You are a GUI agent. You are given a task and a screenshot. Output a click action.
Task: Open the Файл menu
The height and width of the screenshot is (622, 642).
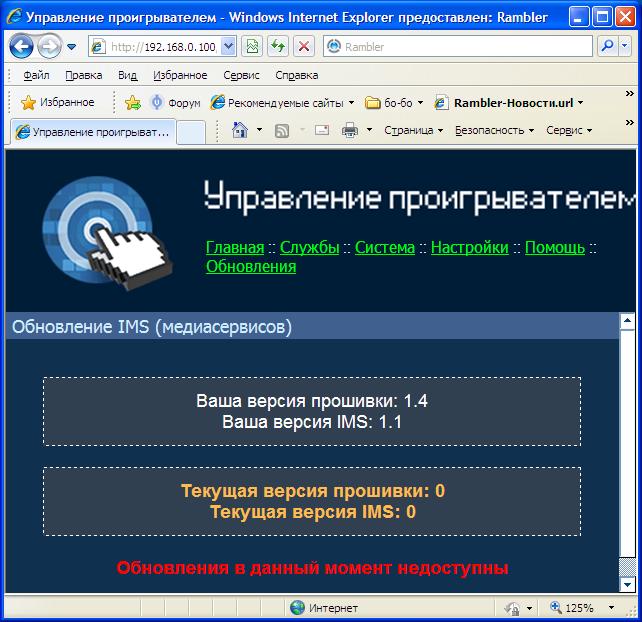point(36,75)
